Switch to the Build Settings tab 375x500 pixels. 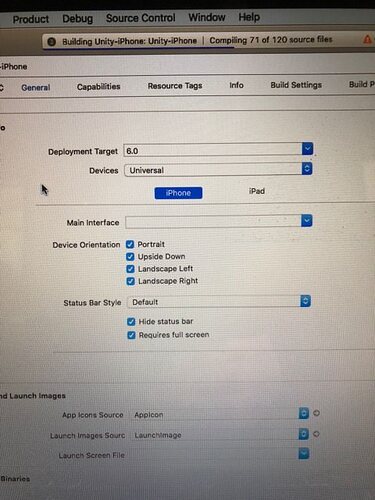click(x=296, y=85)
